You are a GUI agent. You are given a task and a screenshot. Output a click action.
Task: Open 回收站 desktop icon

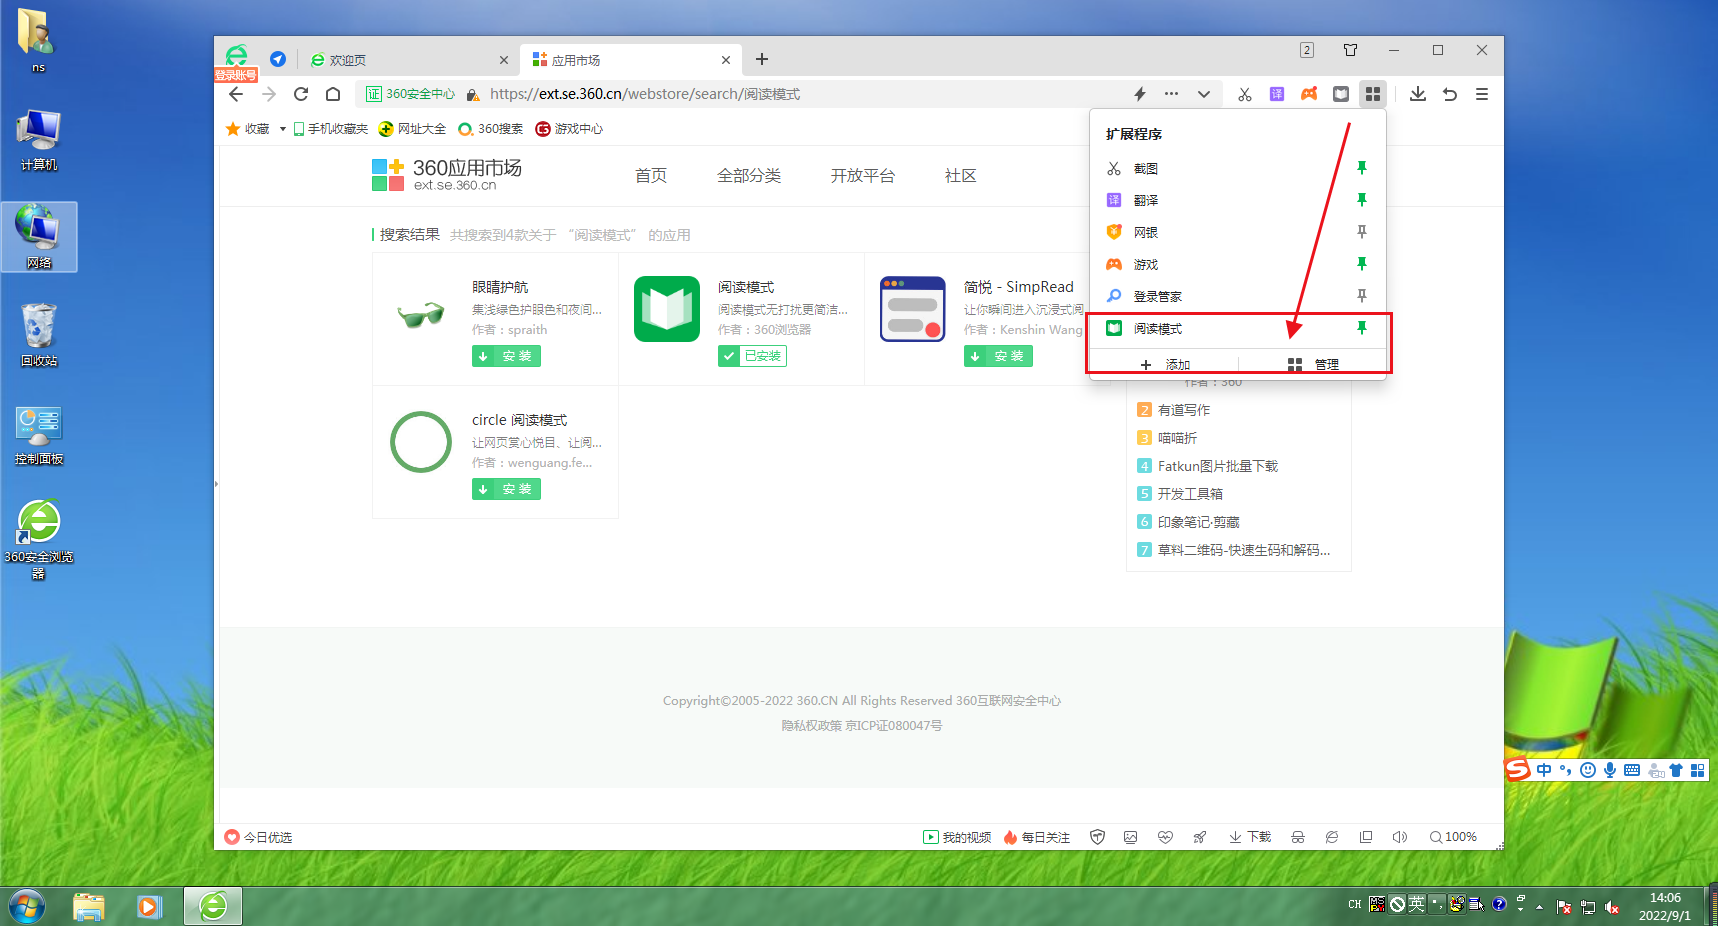click(x=39, y=335)
